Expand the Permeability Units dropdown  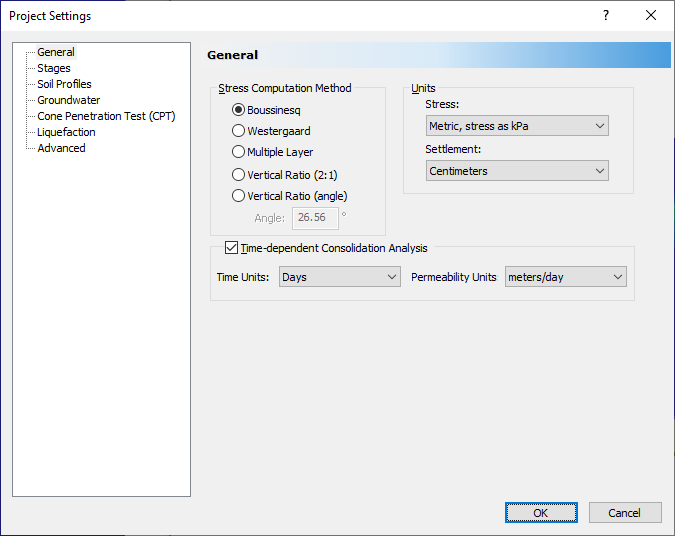[x=565, y=277]
